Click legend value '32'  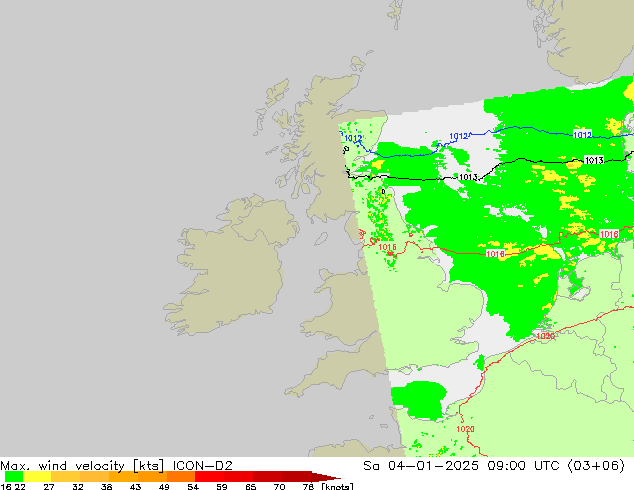78,486
